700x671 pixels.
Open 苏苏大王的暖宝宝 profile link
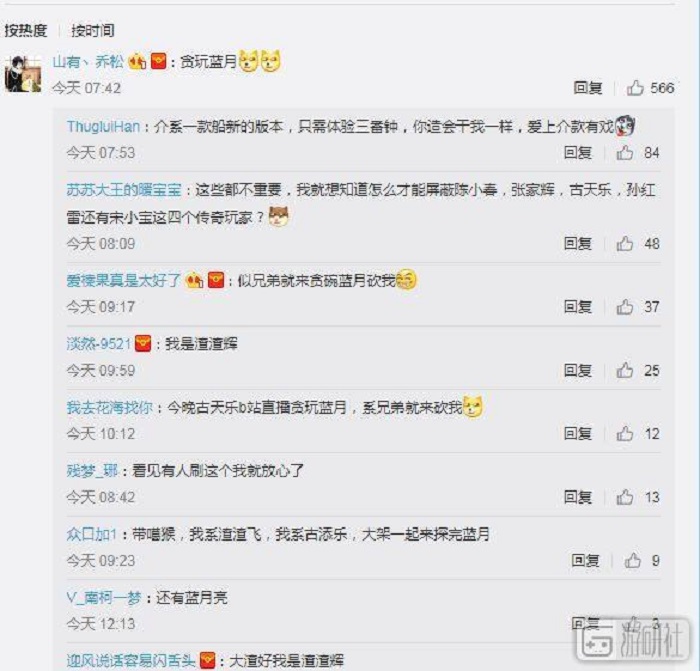pyautogui.click(x=124, y=190)
